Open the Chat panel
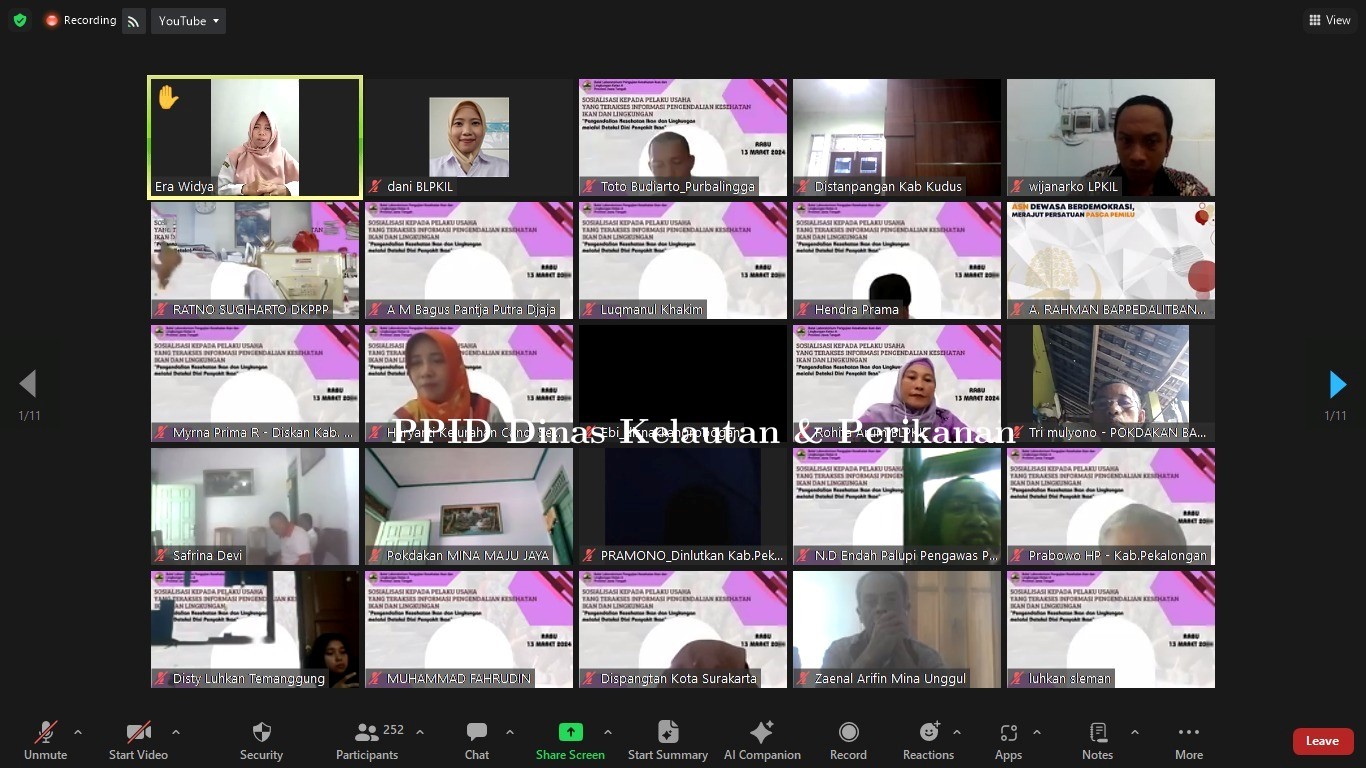 [477, 740]
